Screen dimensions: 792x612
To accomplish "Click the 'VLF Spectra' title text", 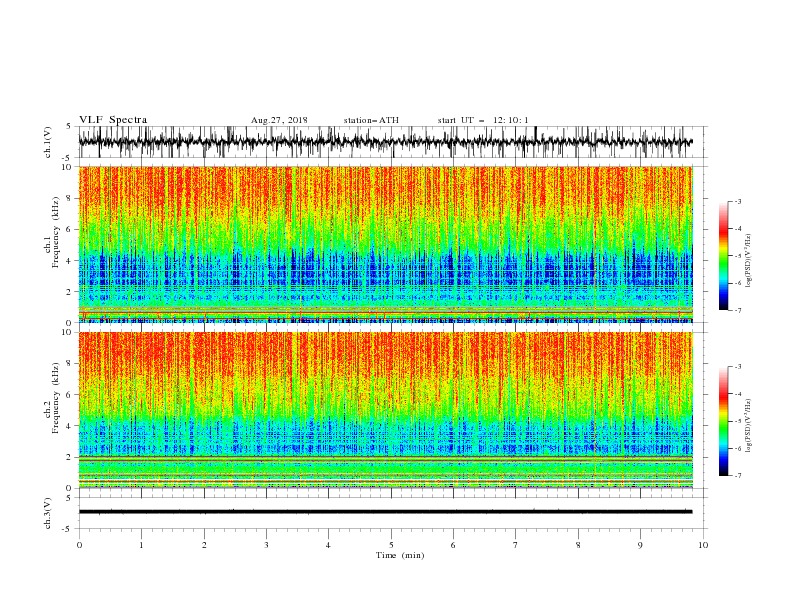I will coord(113,120).
